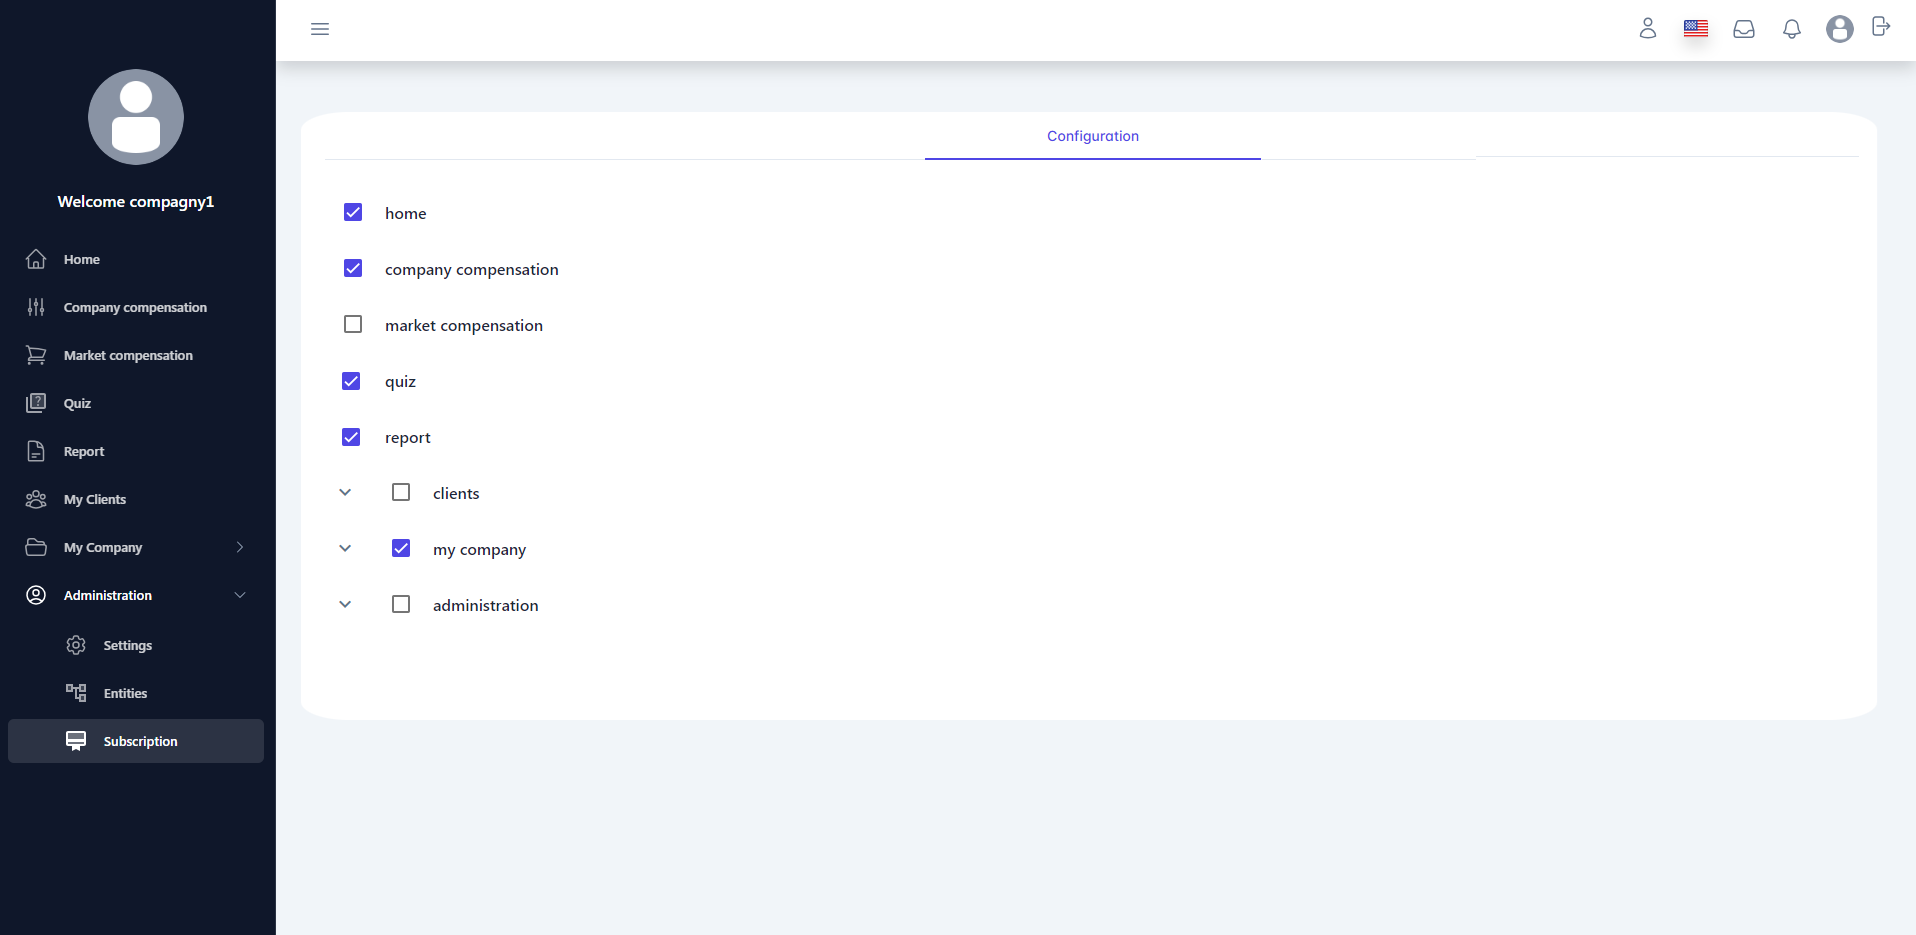The image size is (1916, 935).
Task: Click the US flag language icon
Action: point(1695,29)
